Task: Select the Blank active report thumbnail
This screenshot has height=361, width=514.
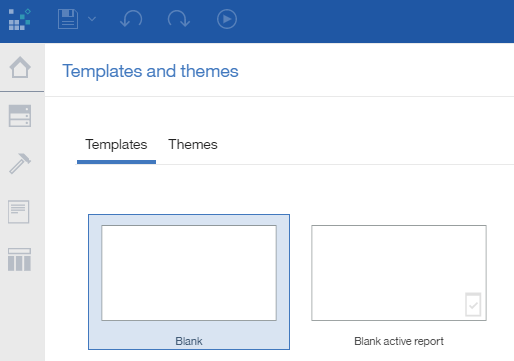Action: (x=399, y=273)
